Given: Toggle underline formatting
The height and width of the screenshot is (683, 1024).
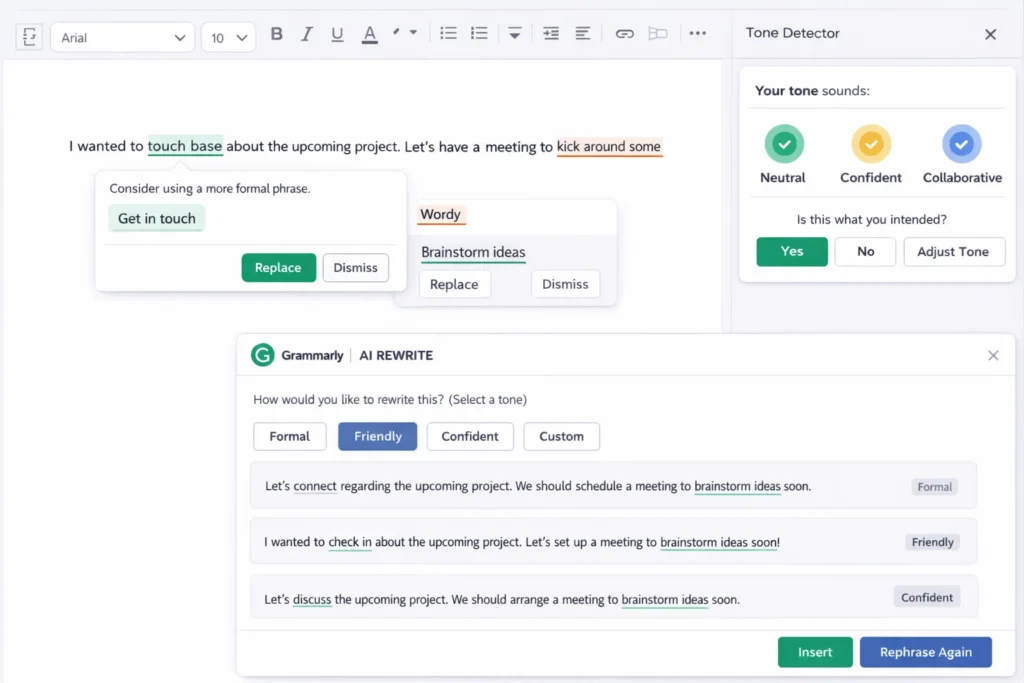Looking at the screenshot, I should click(337, 33).
